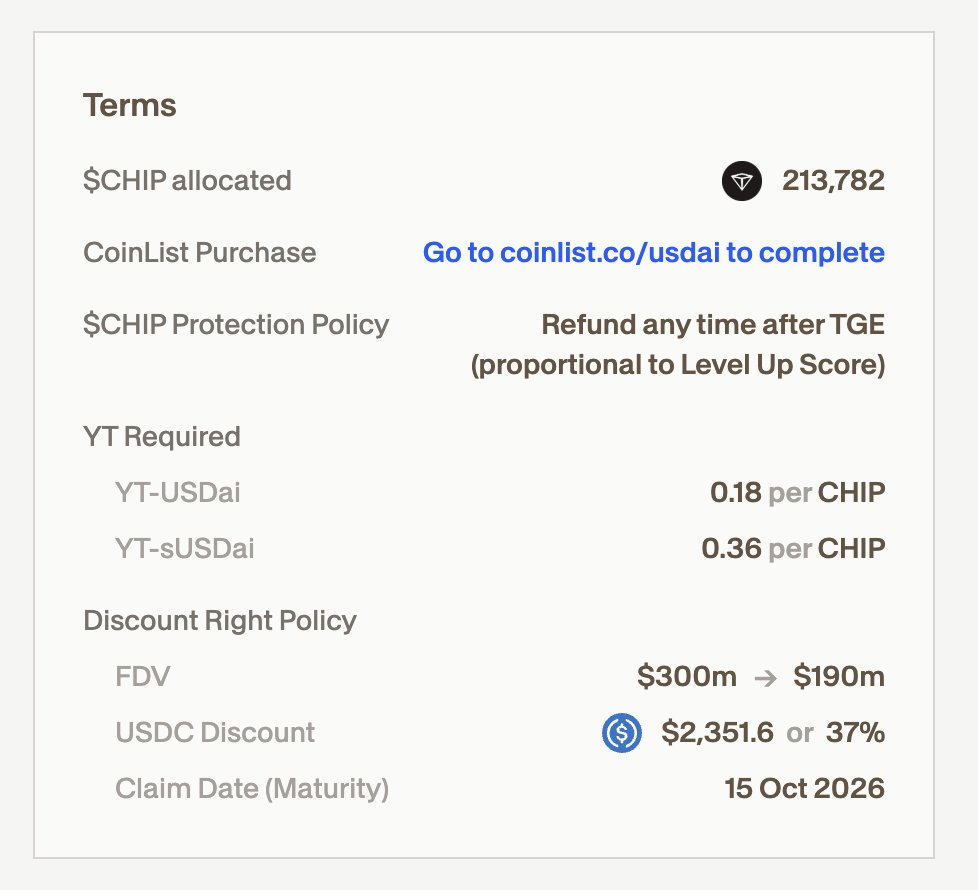Click the blue USDC coin icon
This screenshot has height=890, width=978.
(621, 733)
